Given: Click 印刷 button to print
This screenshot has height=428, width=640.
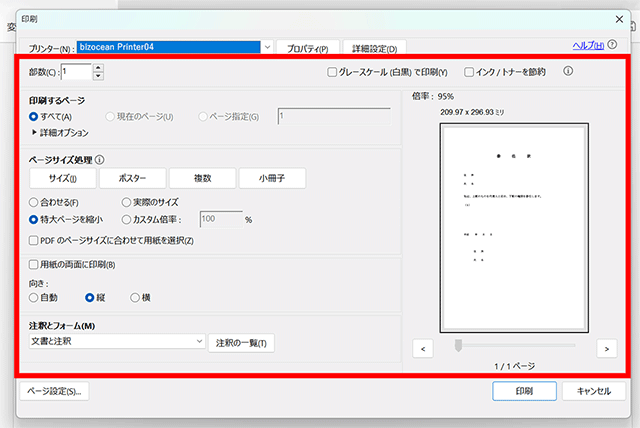Looking at the screenshot, I should click(x=524, y=391).
